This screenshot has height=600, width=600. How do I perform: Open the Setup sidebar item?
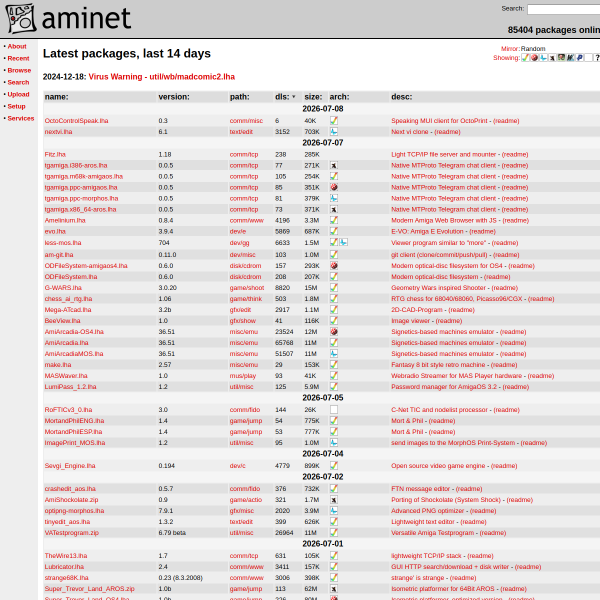coord(16,106)
